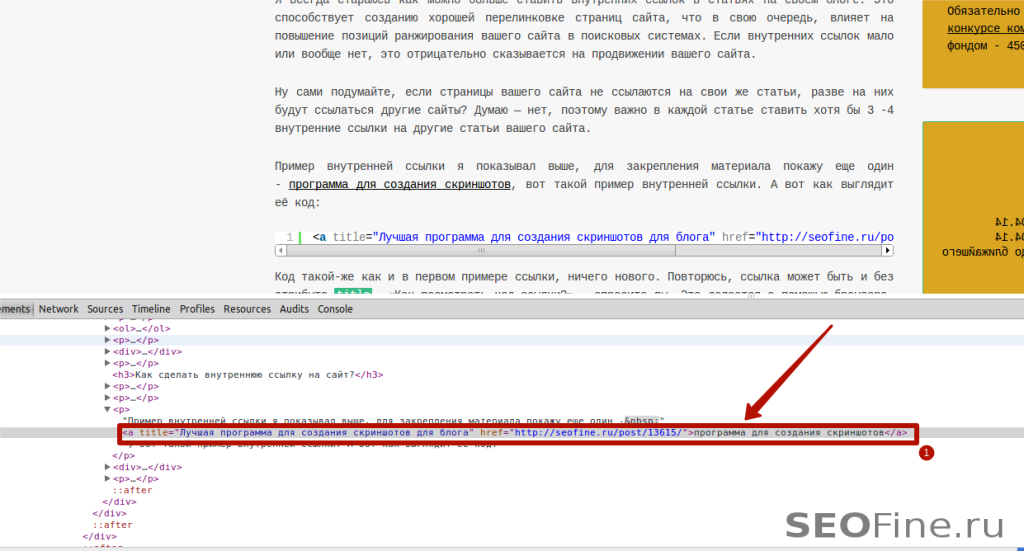
Task: Open the Resources tab
Action: [x=247, y=309]
